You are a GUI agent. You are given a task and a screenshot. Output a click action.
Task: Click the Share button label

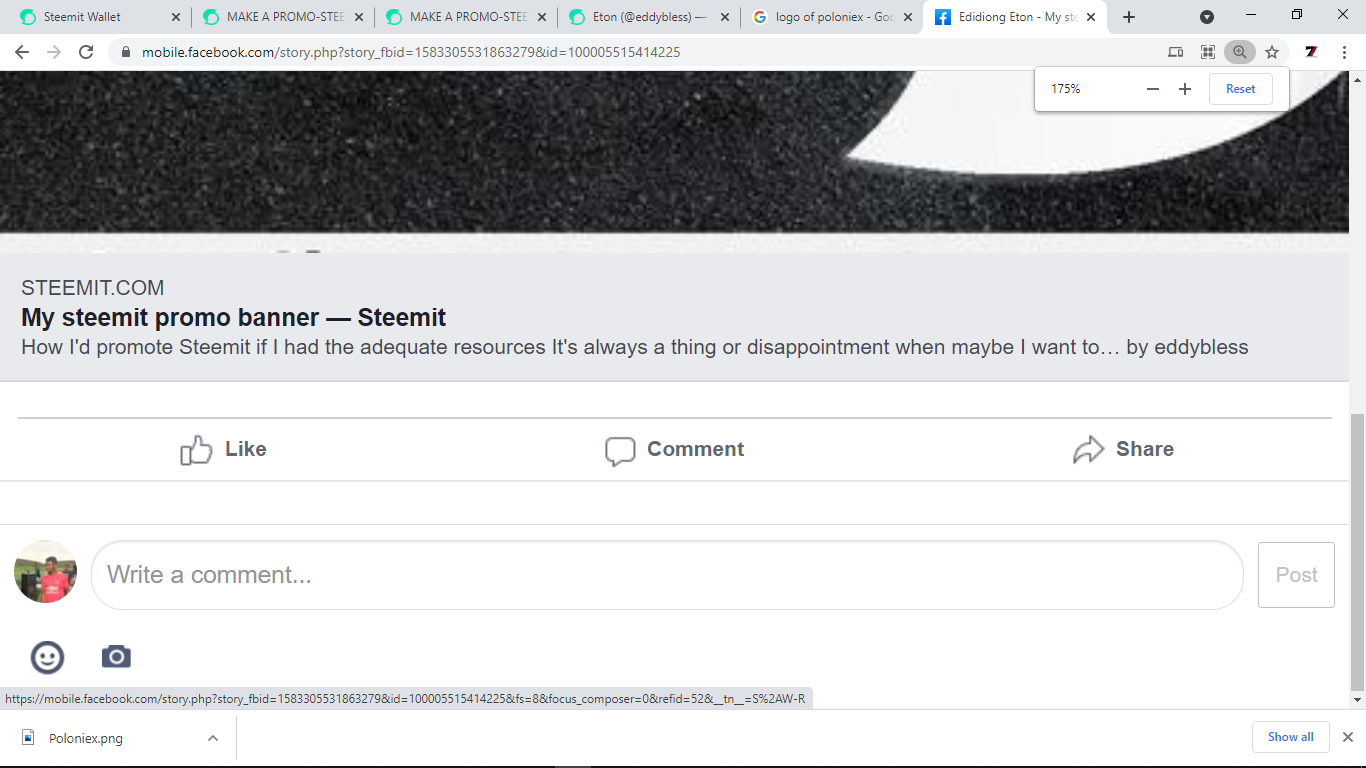[1144, 449]
